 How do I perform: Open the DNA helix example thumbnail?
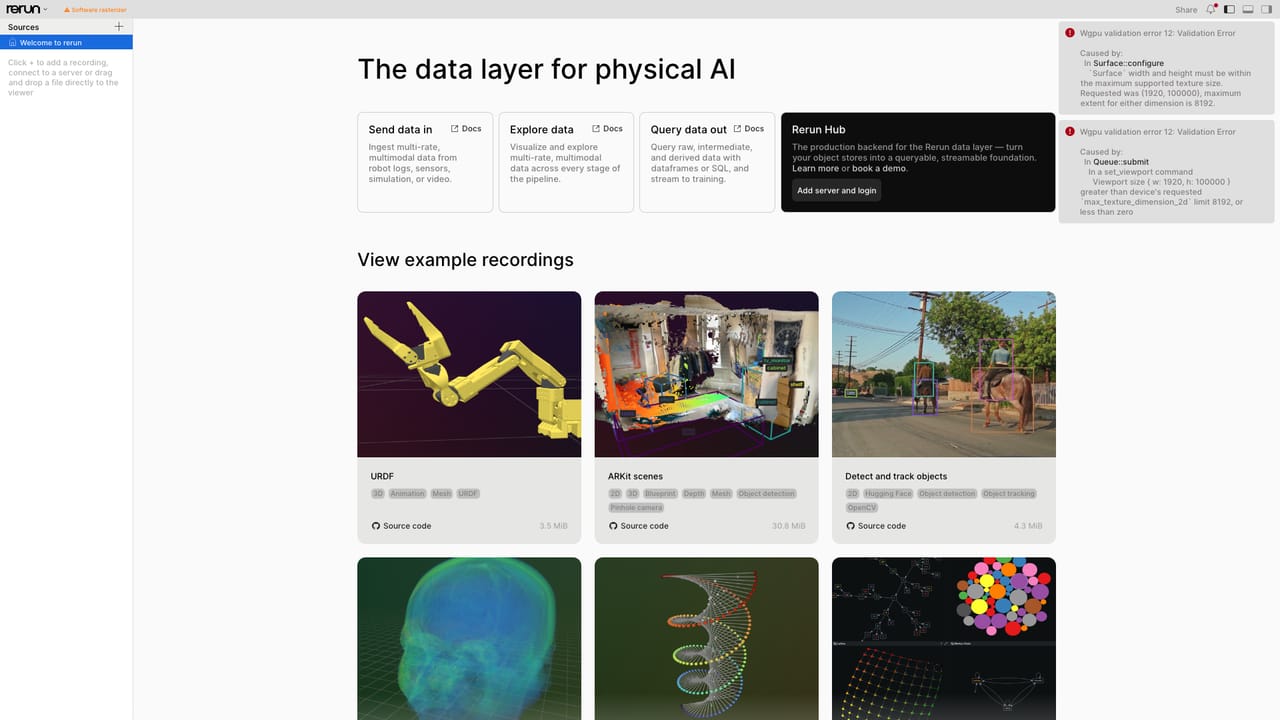706,638
